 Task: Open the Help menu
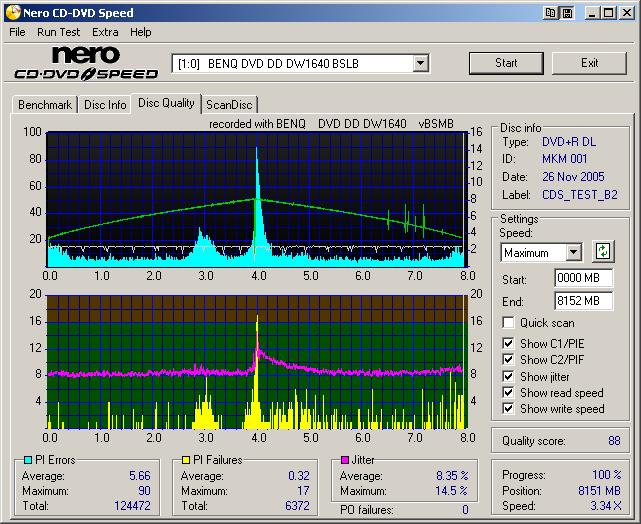click(141, 32)
